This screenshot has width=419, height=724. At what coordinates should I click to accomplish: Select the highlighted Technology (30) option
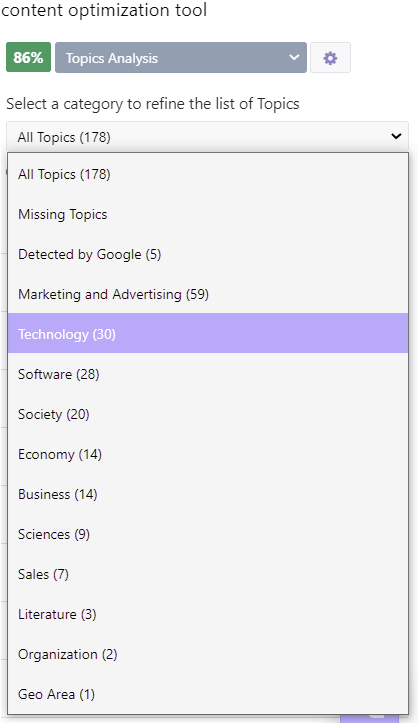click(208, 334)
